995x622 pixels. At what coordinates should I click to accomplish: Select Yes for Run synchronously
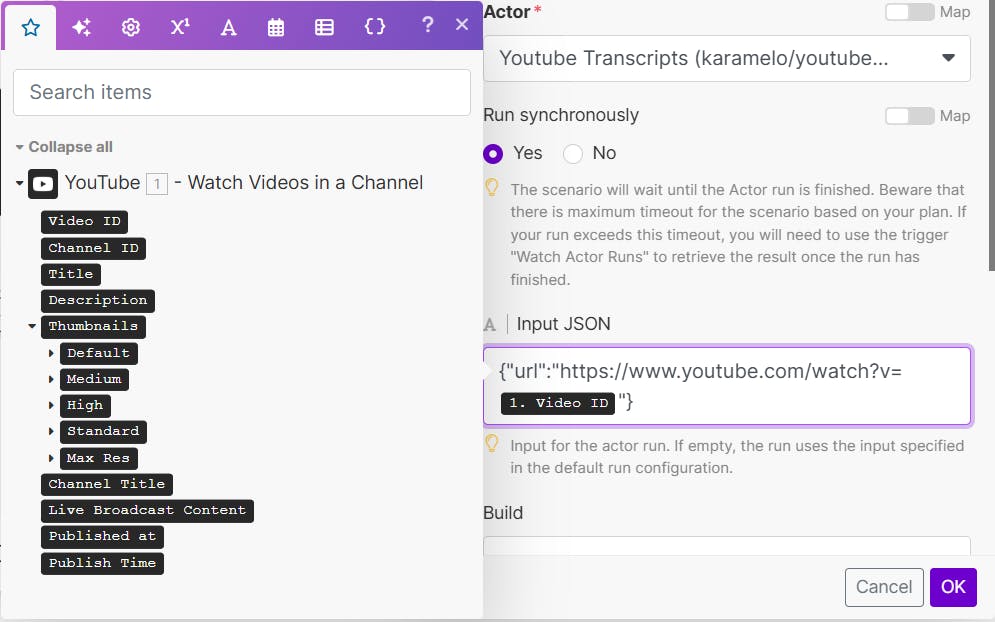pos(493,154)
